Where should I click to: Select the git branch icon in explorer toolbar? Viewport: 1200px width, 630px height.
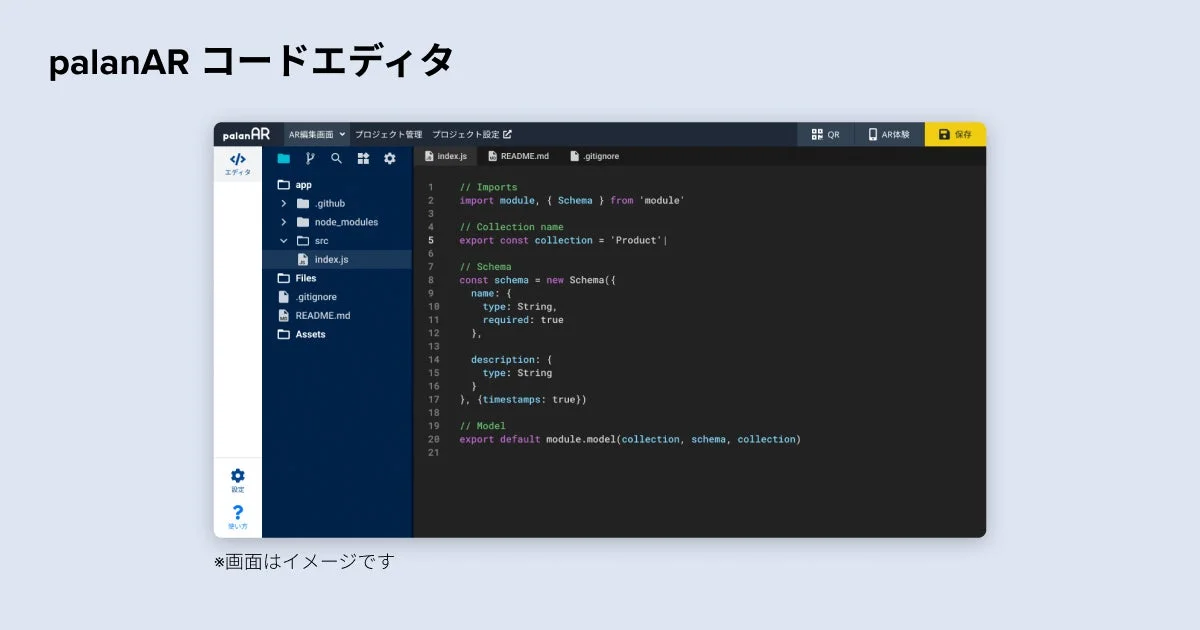[309, 158]
